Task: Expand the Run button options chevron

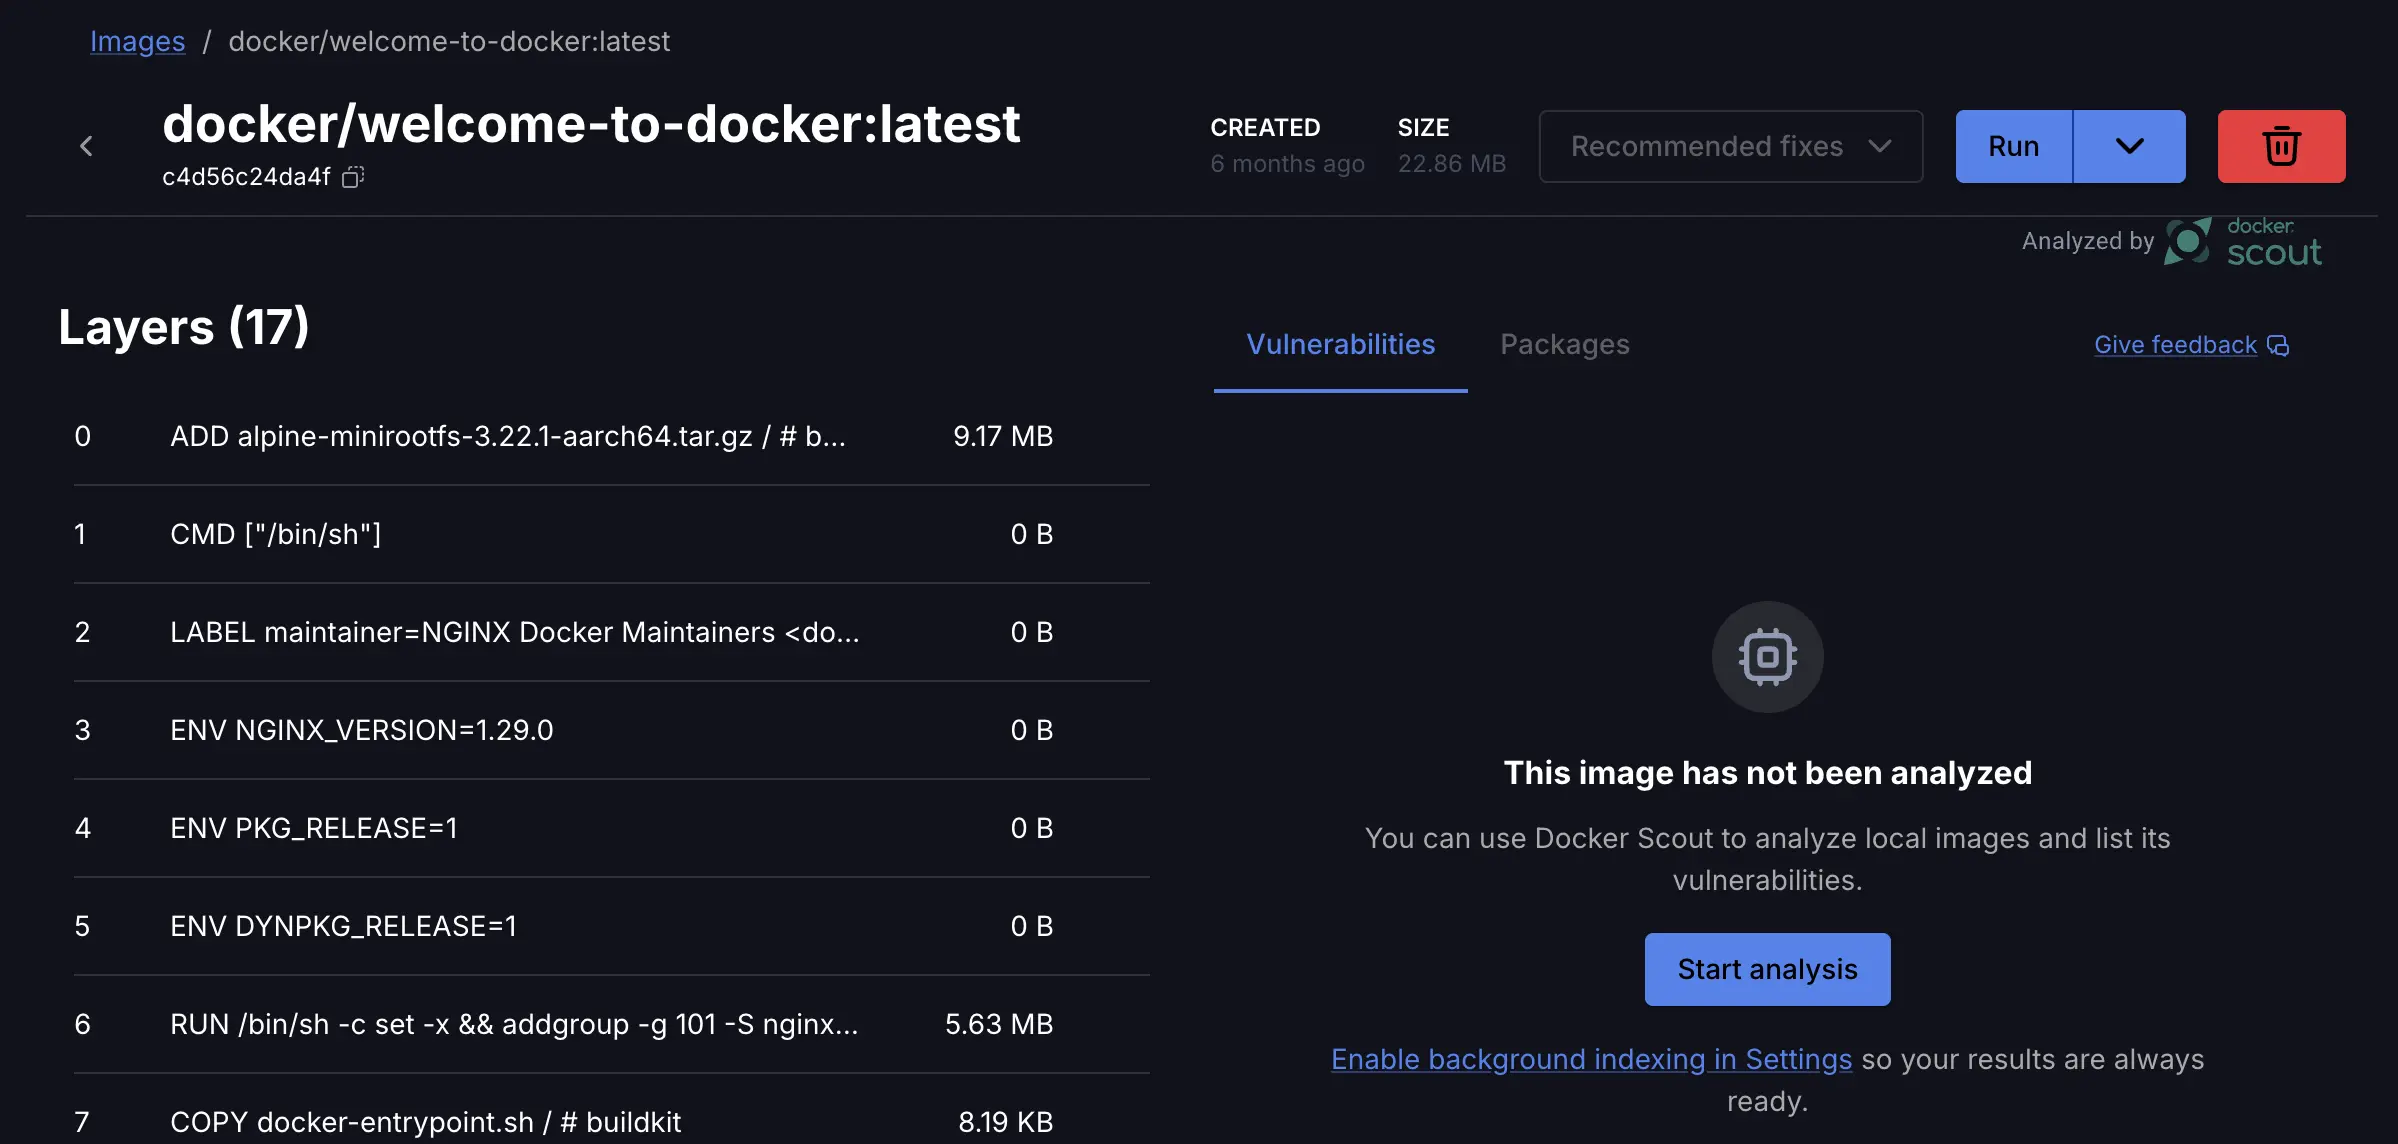Action: pyautogui.click(x=2130, y=146)
